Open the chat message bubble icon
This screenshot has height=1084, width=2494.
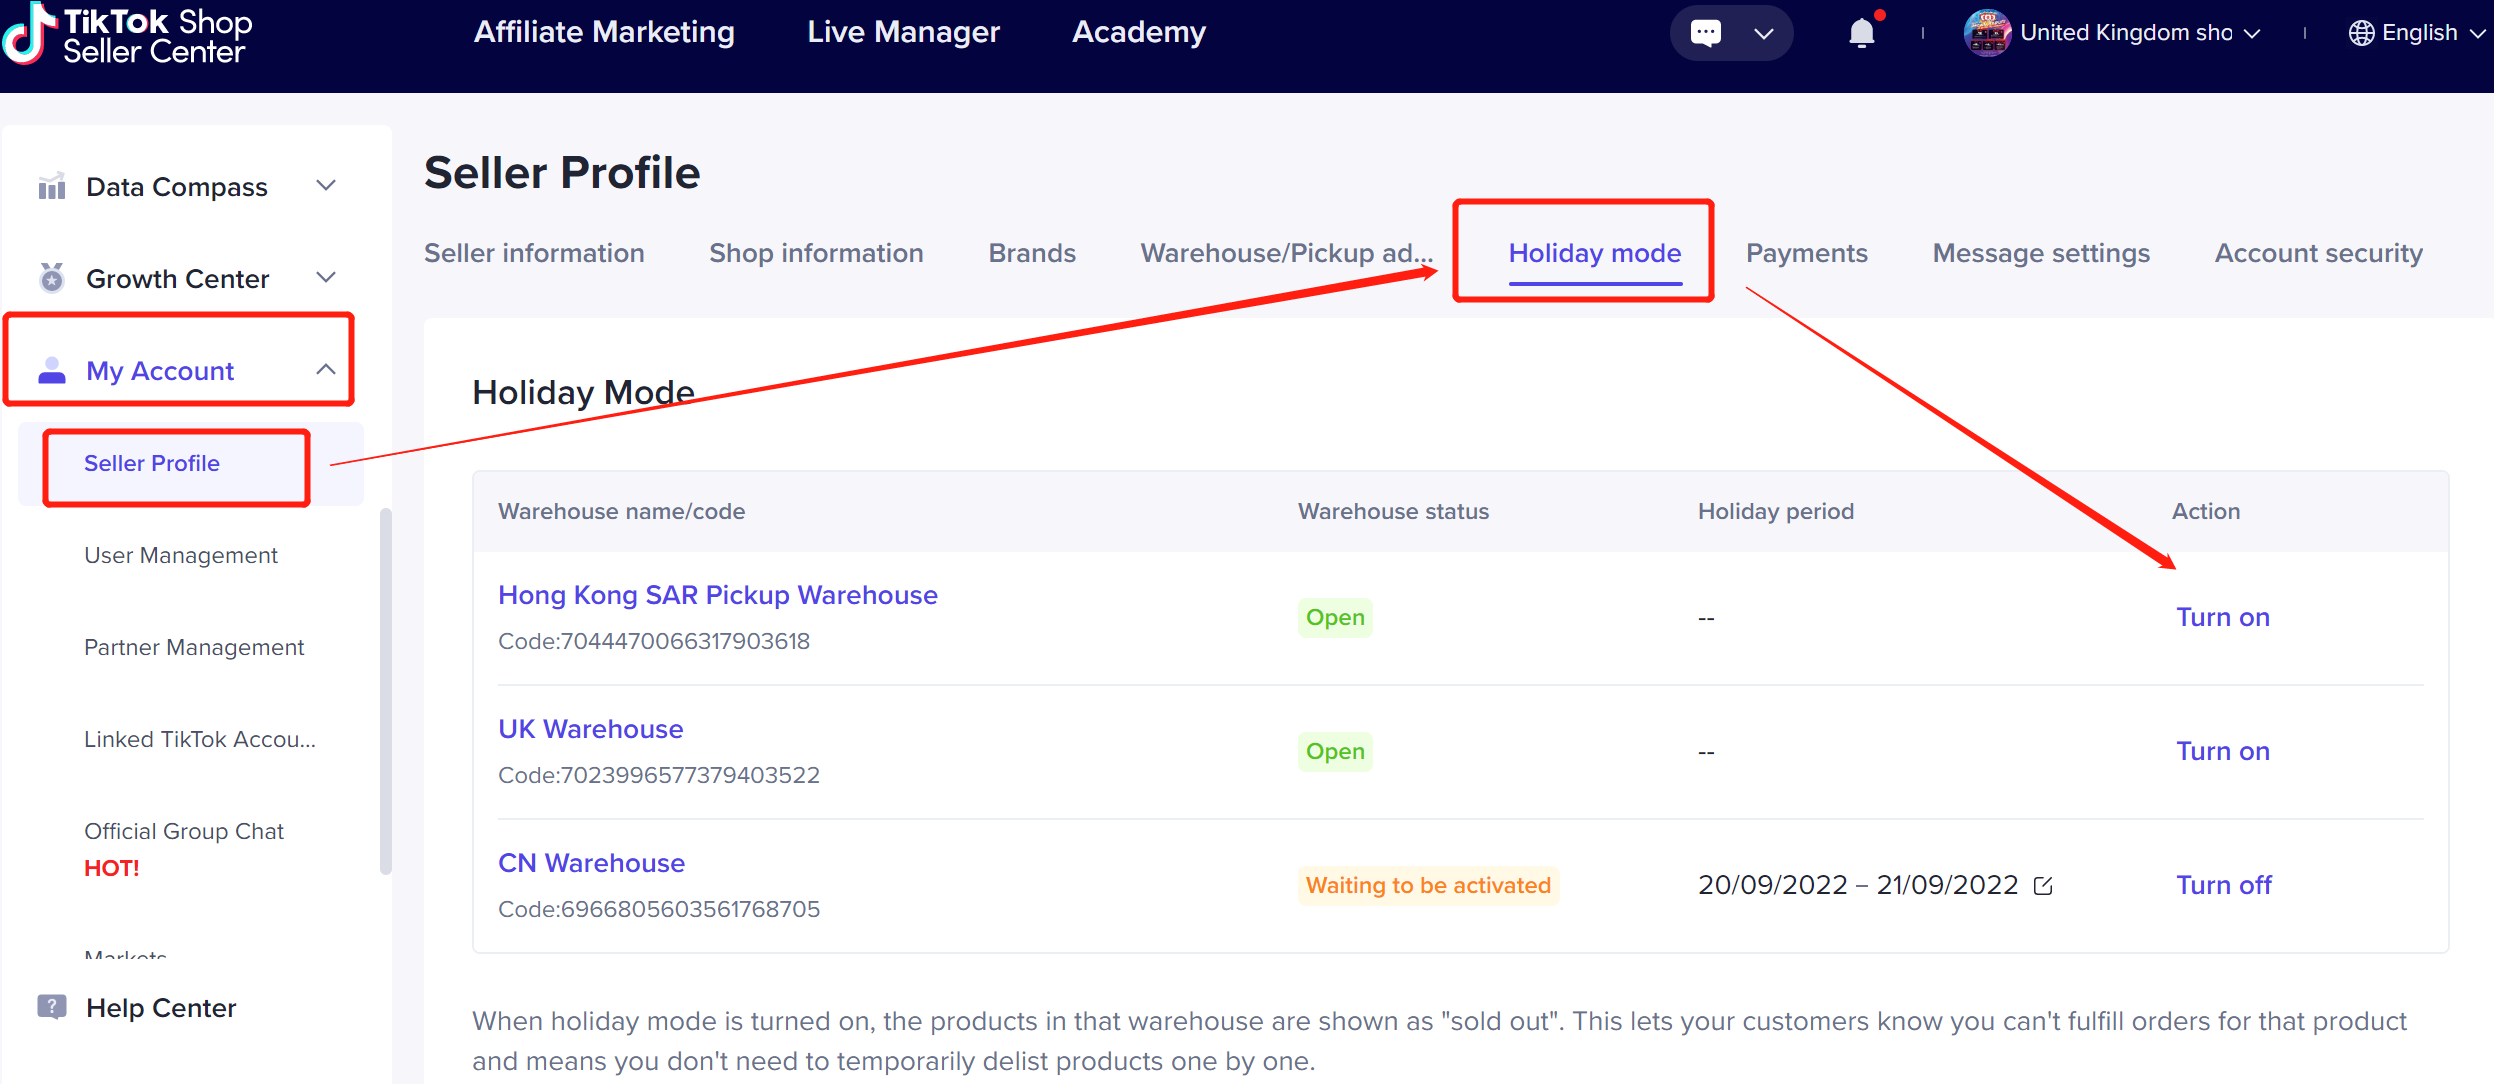click(x=1706, y=33)
